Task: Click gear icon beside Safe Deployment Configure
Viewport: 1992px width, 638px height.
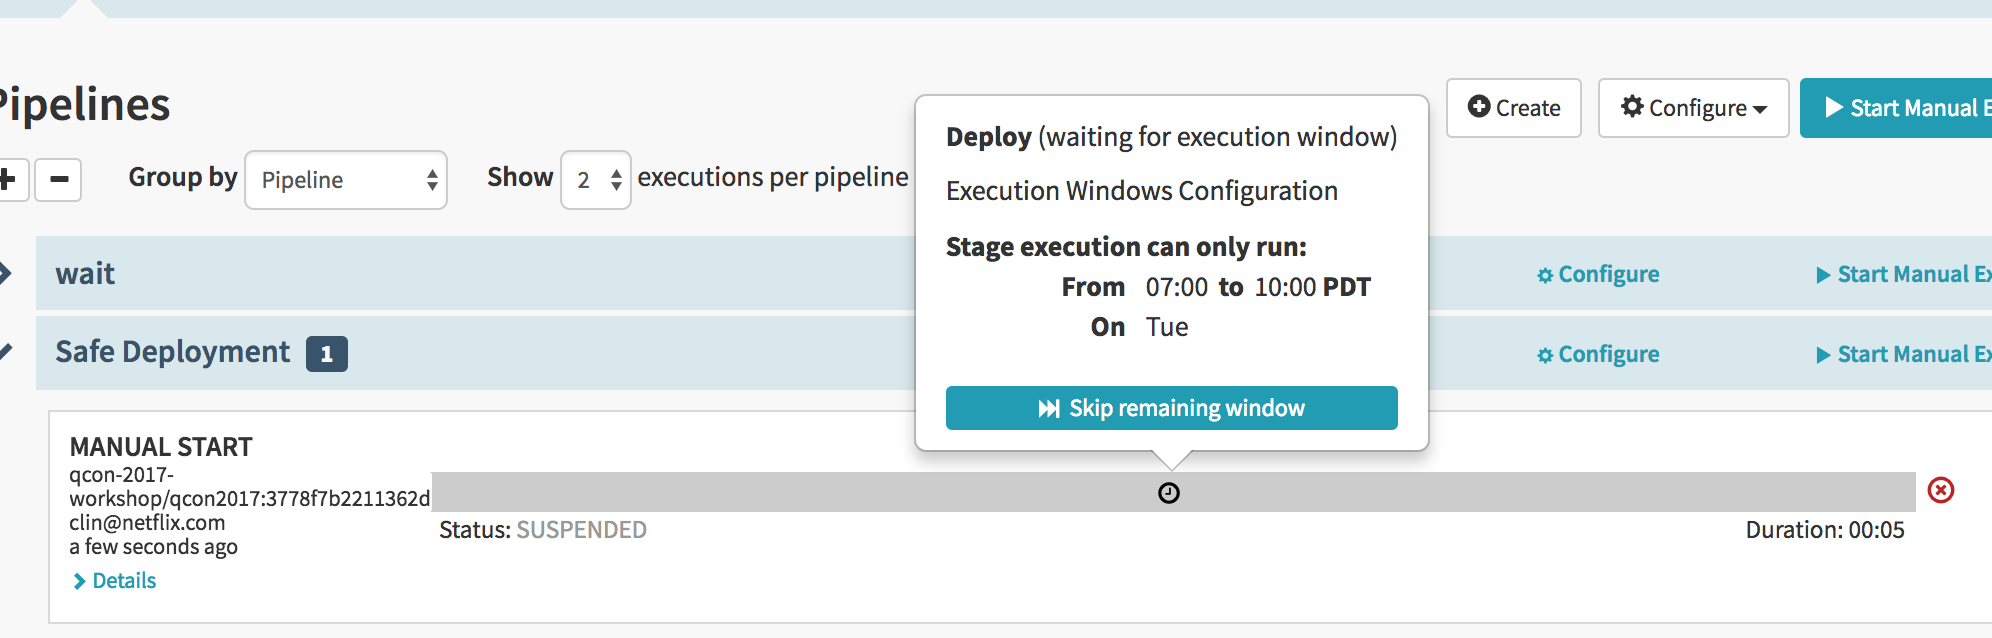Action: [x=1545, y=355]
